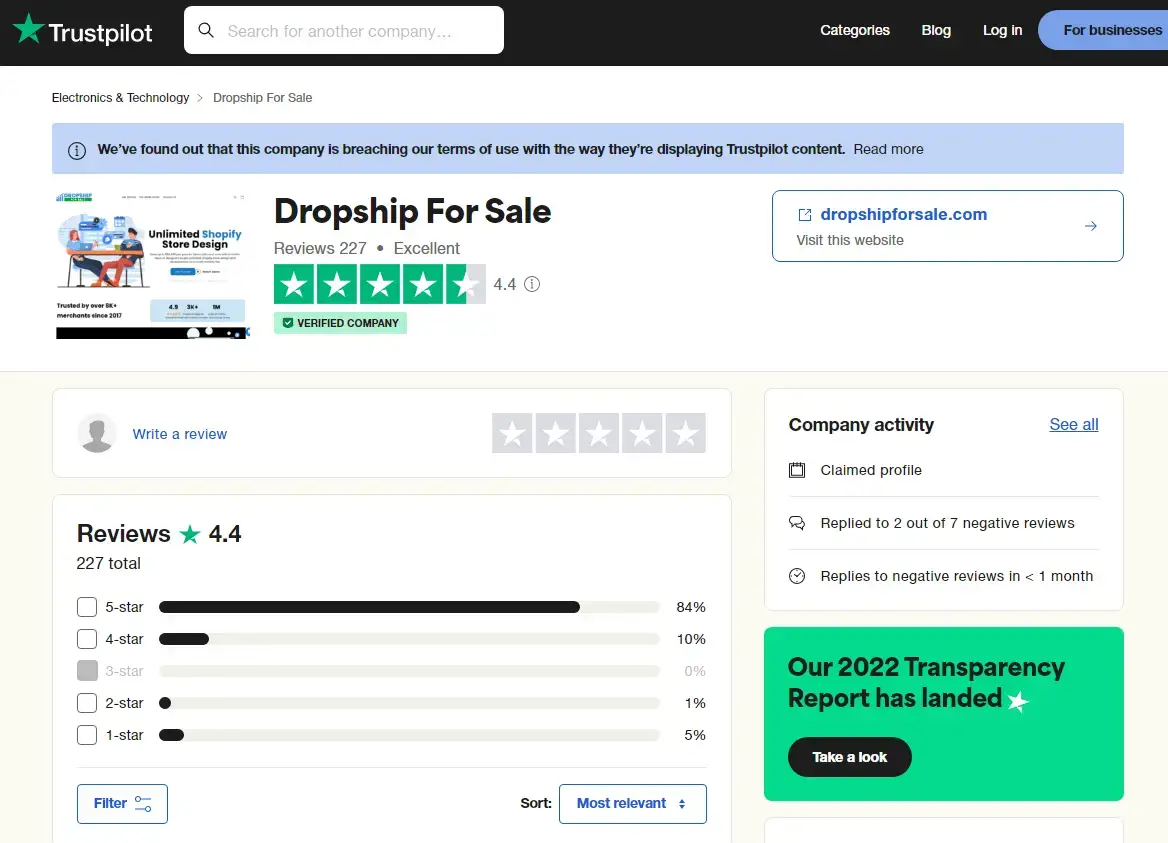
Task: Check the 4-star filter checkbox
Action: (x=87, y=639)
